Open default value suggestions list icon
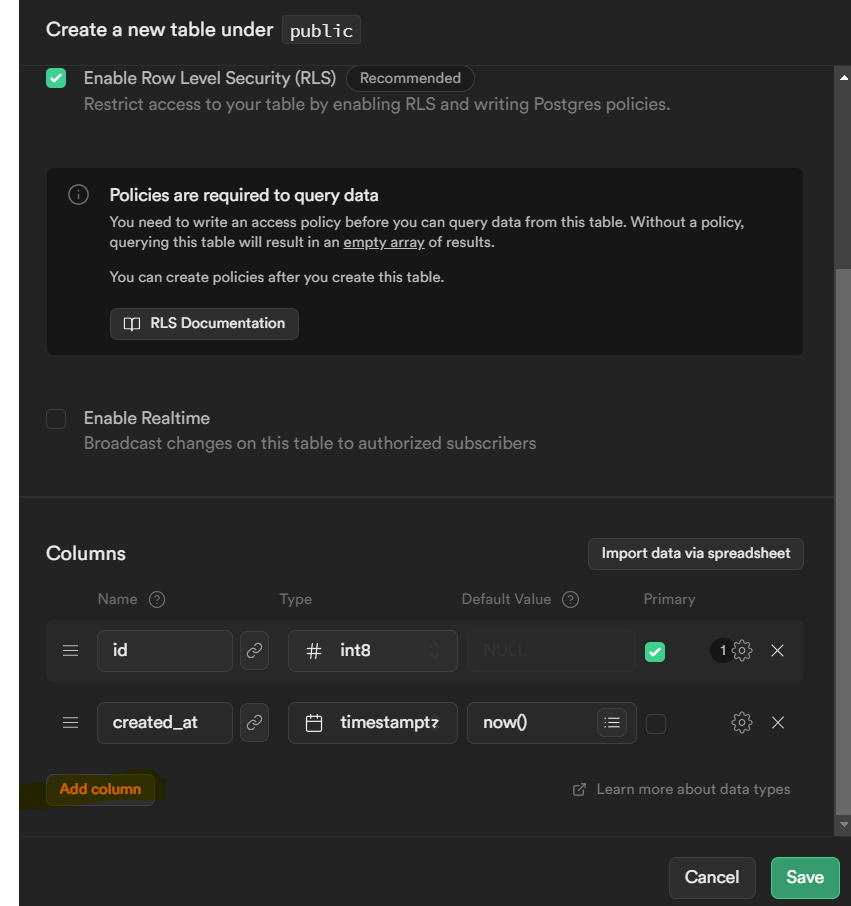The image size is (851, 906). [x=612, y=723]
